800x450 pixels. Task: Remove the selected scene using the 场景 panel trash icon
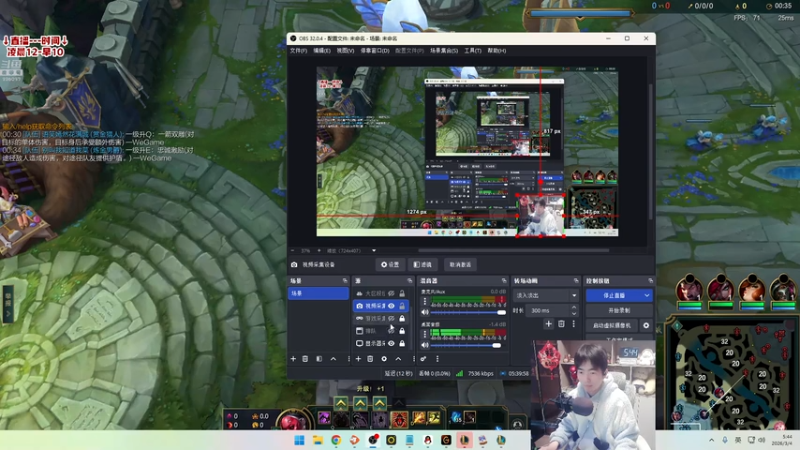(305, 359)
